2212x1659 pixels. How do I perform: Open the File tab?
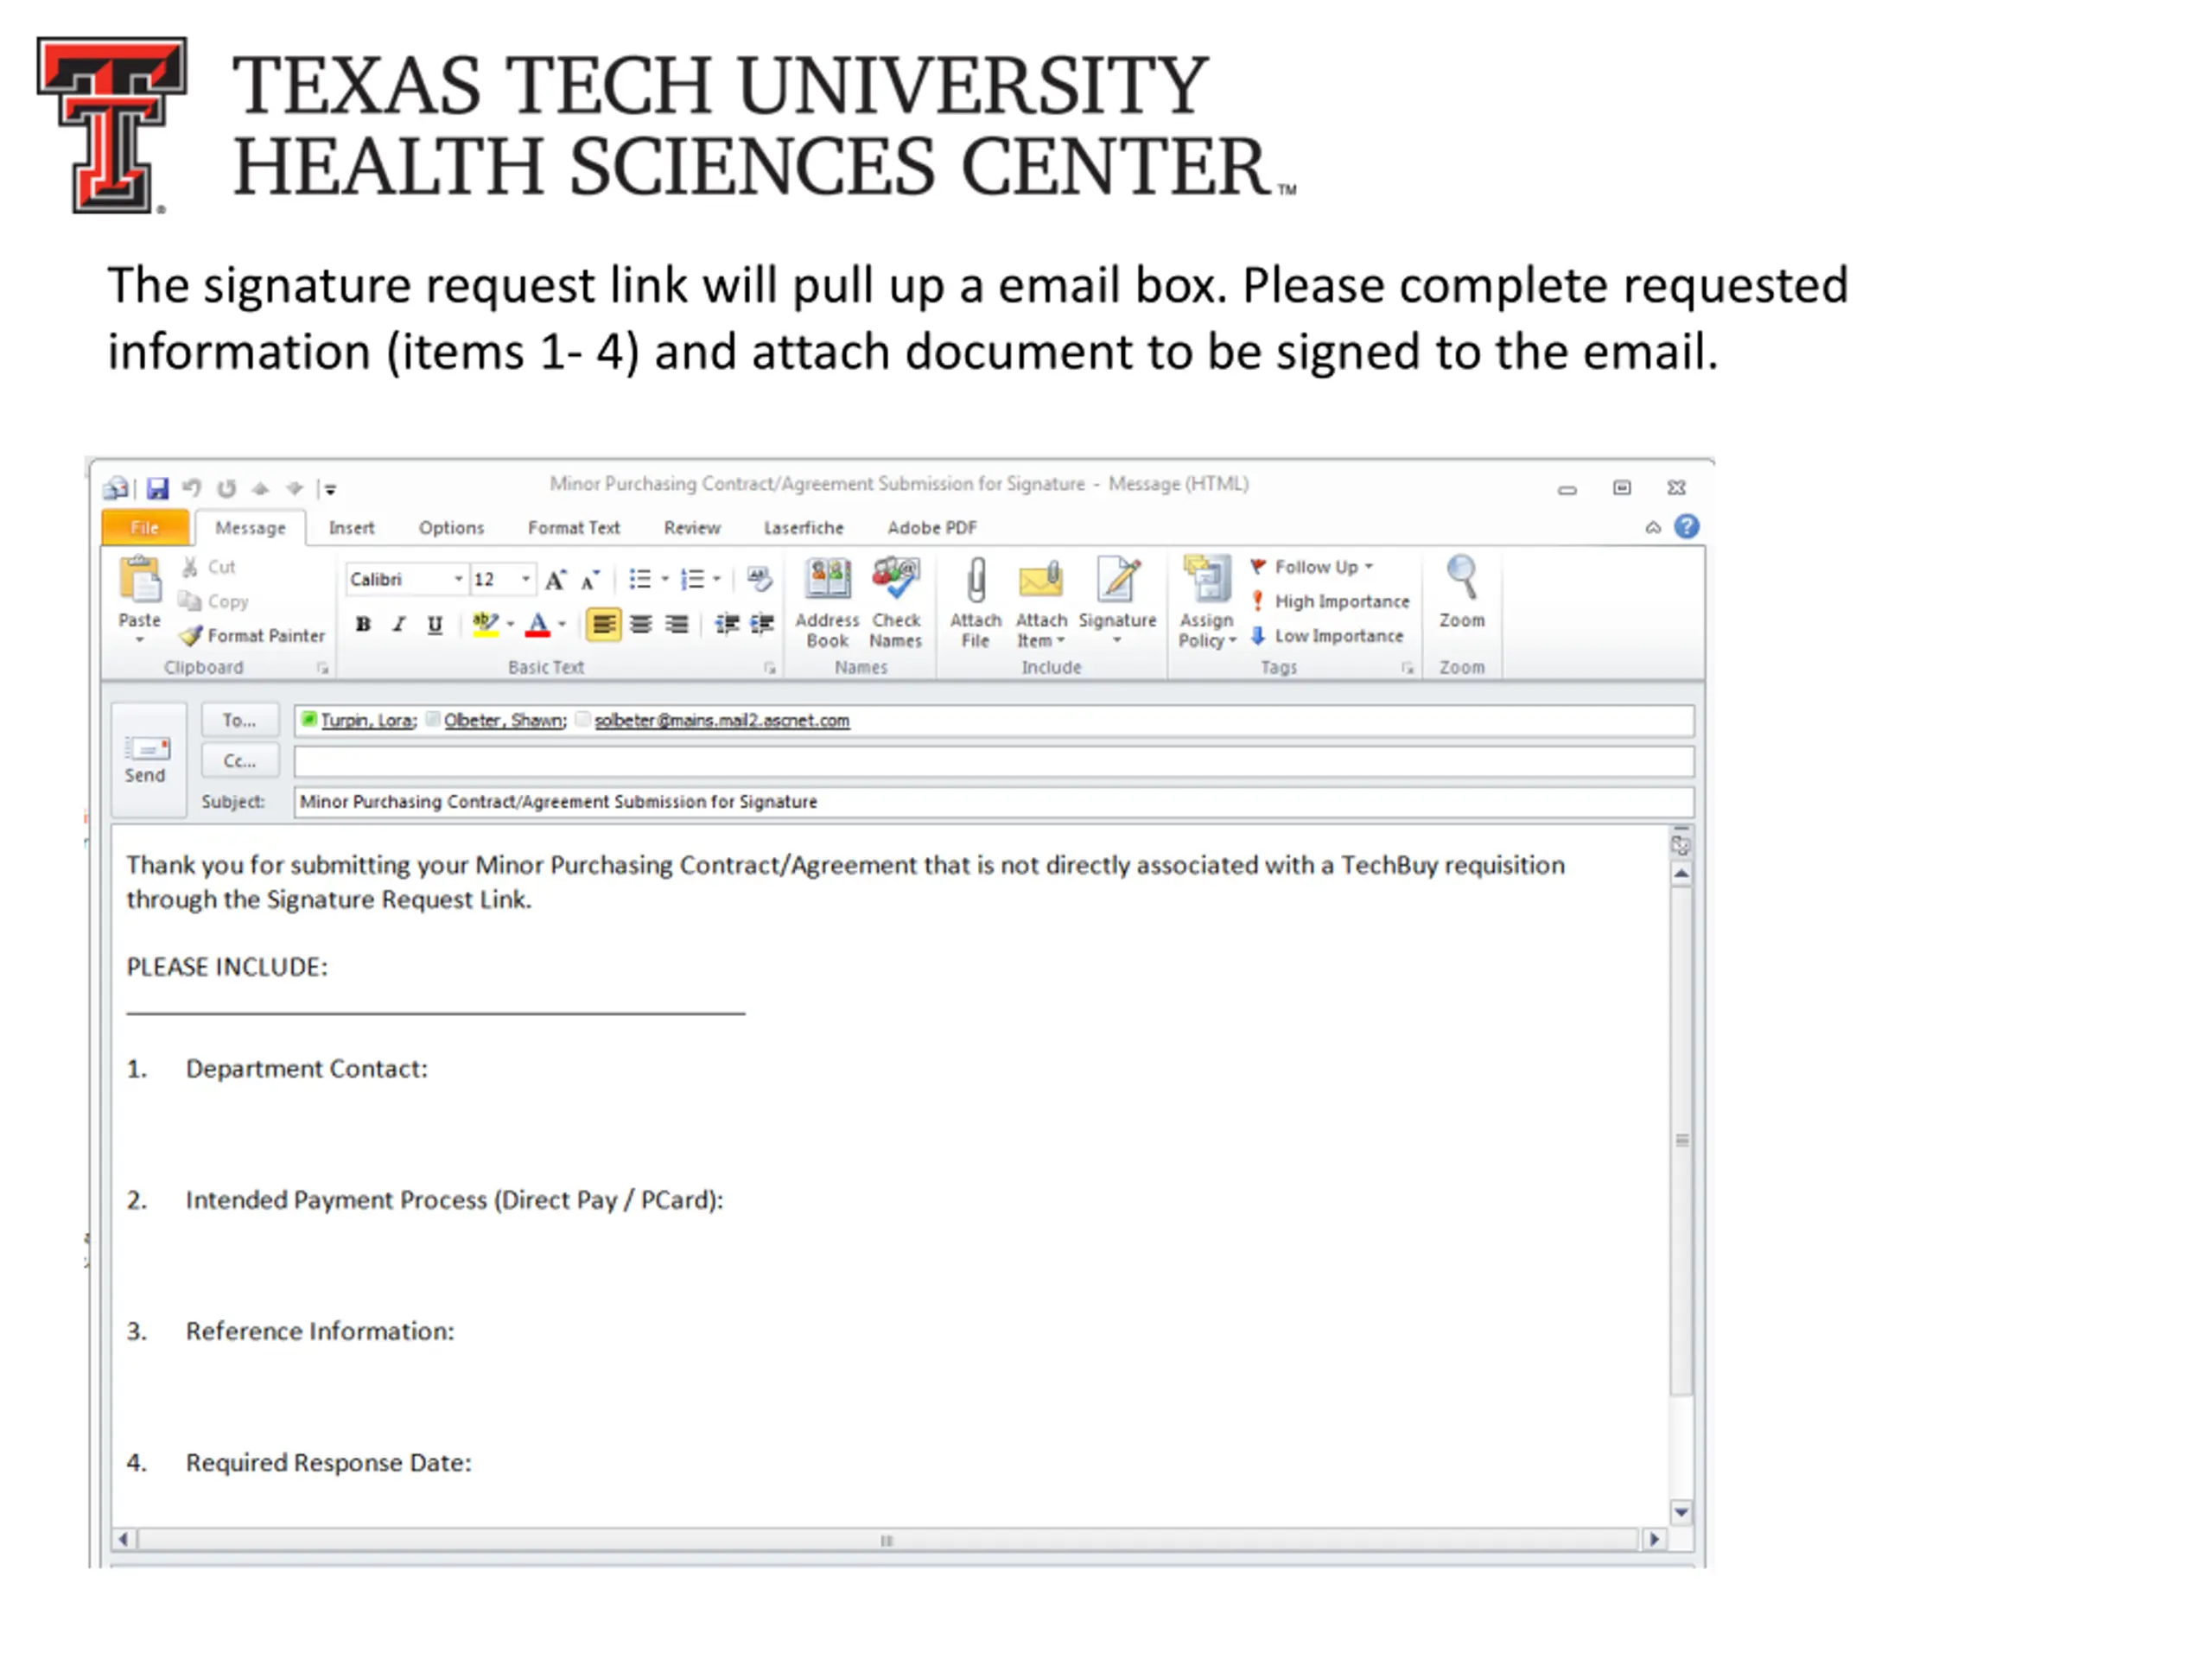tap(145, 527)
